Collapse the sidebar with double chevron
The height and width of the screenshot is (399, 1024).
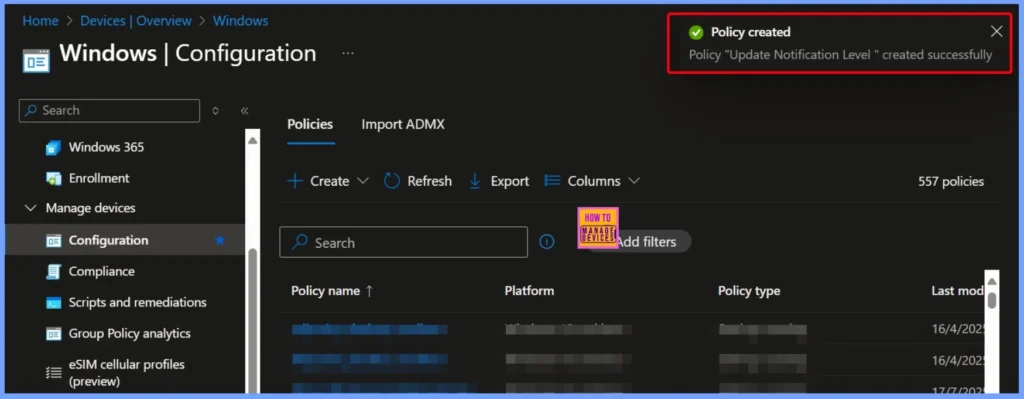click(x=244, y=111)
